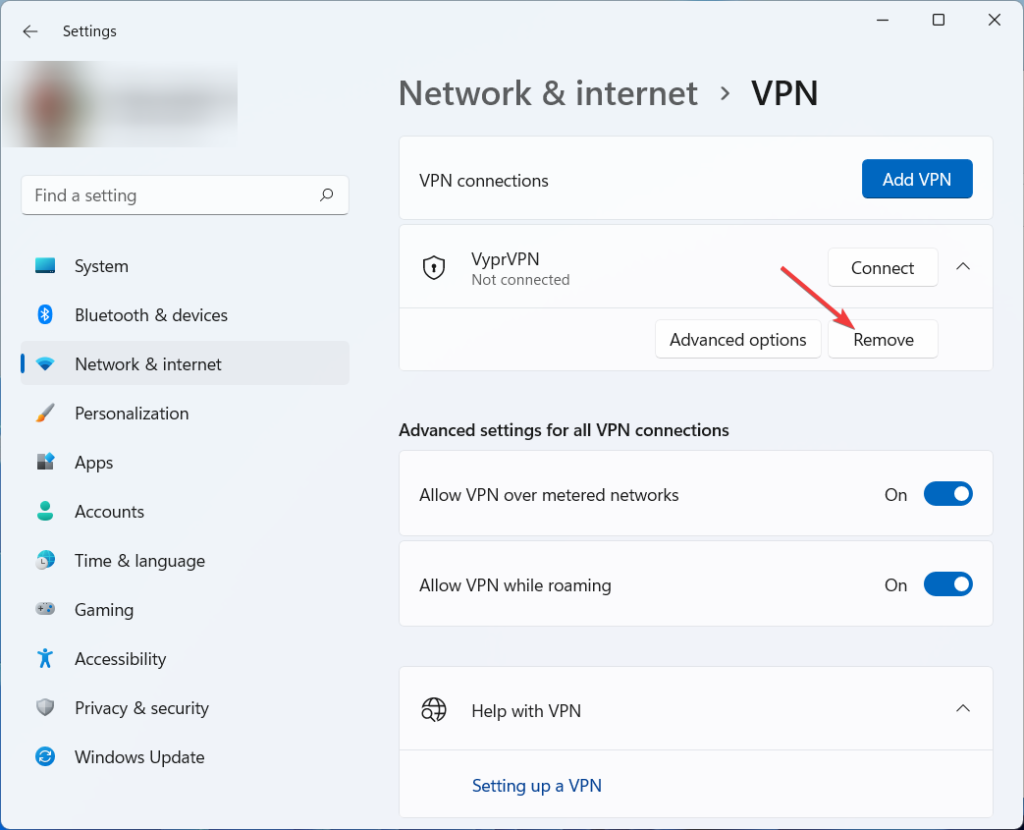The width and height of the screenshot is (1024, 830).
Task: Select the Accounts icon
Action: (x=46, y=511)
